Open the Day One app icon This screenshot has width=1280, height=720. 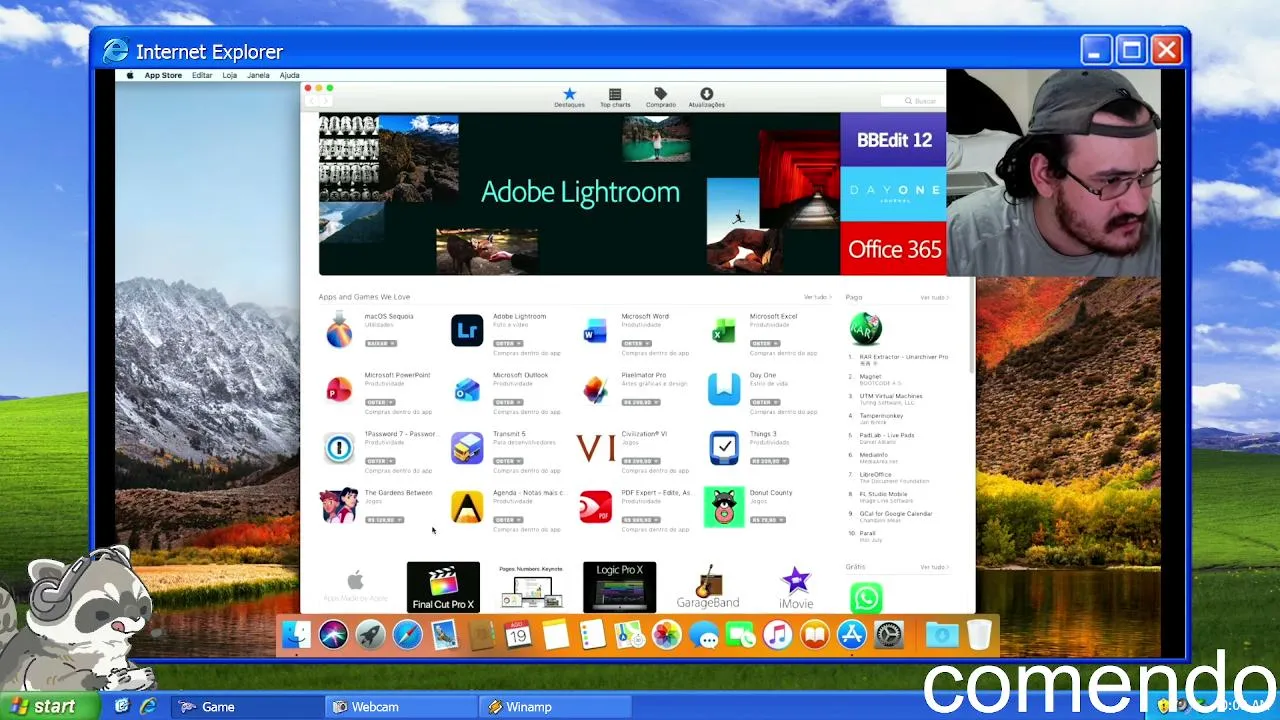tap(724, 389)
